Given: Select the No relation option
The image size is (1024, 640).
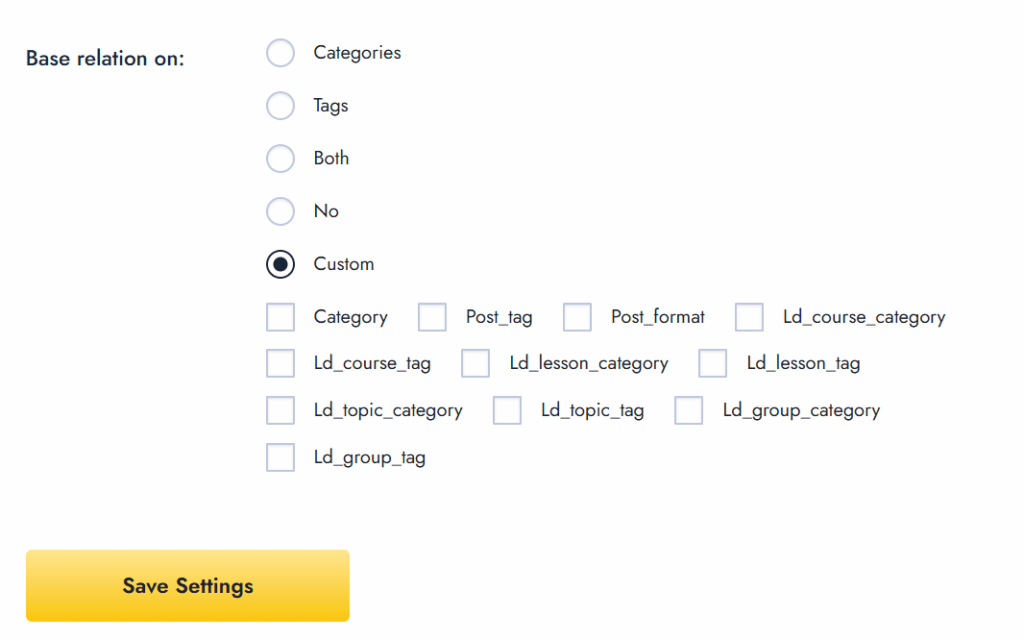Looking at the screenshot, I should point(280,211).
